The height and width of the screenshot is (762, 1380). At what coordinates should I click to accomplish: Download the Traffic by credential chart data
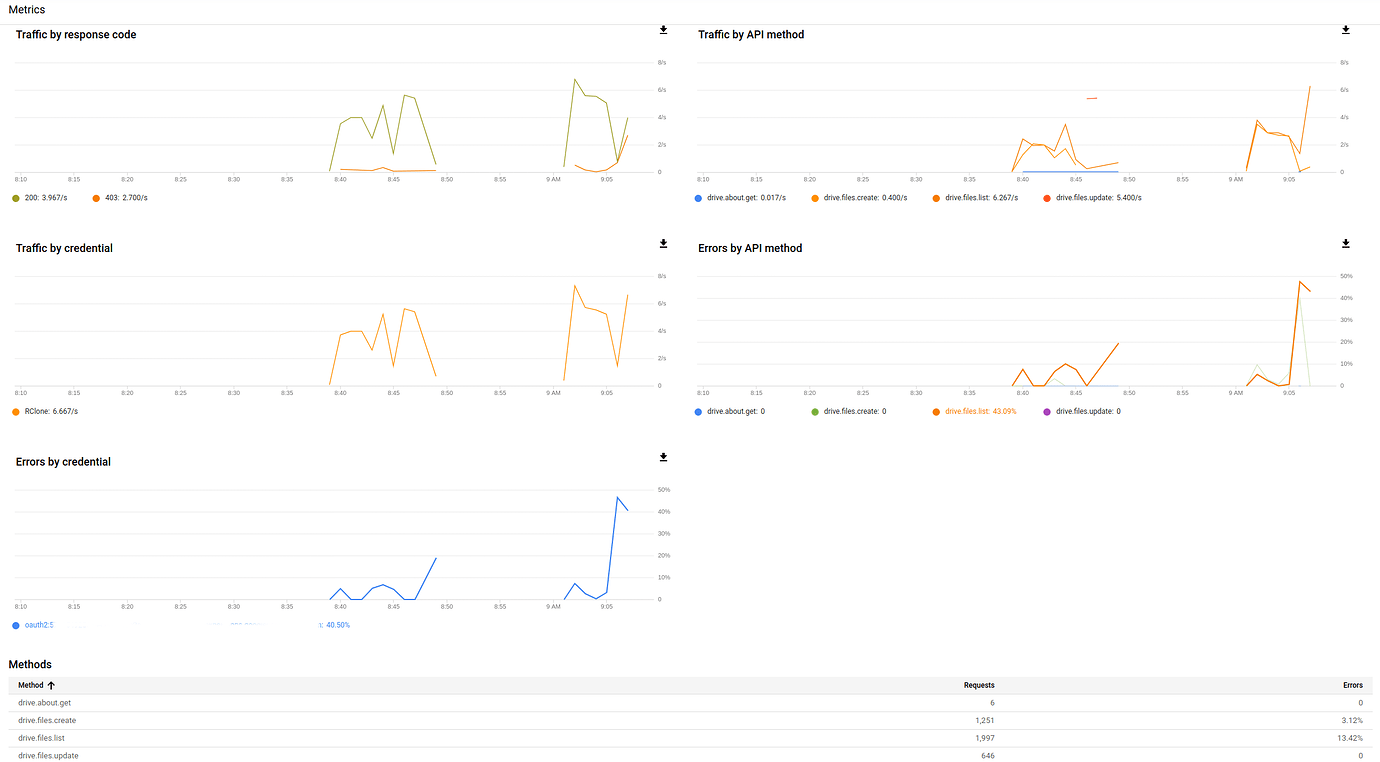pyautogui.click(x=662, y=243)
